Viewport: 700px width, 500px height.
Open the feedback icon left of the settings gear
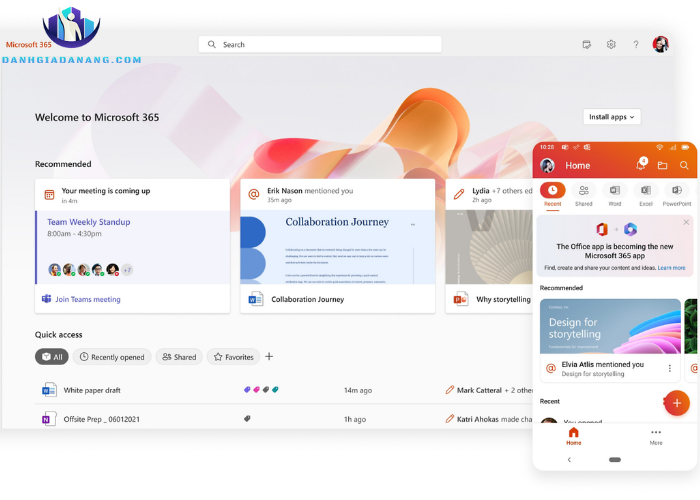pyautogui.click(x=587, y=44)
